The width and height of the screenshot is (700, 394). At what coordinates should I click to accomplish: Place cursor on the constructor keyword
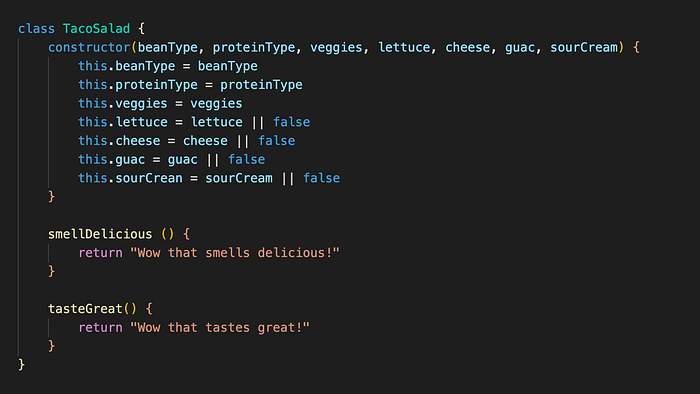click(x=89, y=47)
